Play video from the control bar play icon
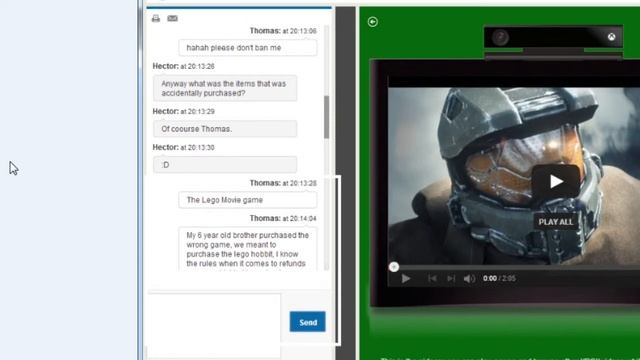The image size is (640, 360). (406, 278)
